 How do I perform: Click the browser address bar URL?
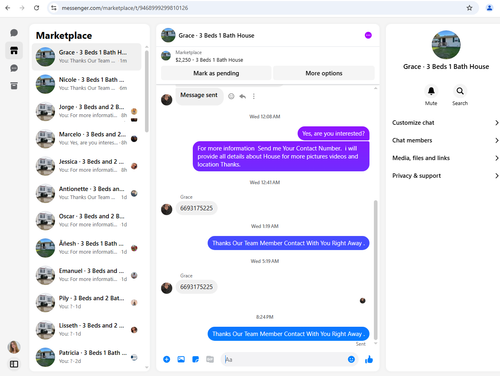click(125, 8)
